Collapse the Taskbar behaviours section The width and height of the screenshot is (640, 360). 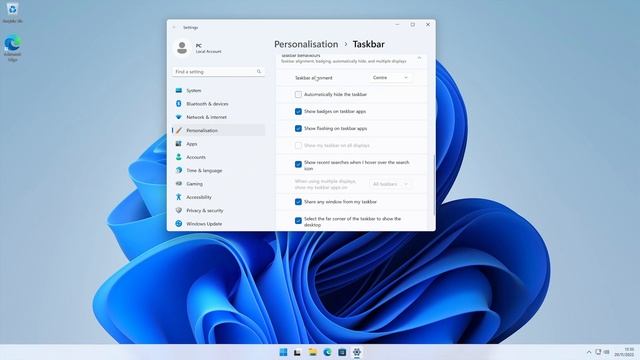(419, 58)
